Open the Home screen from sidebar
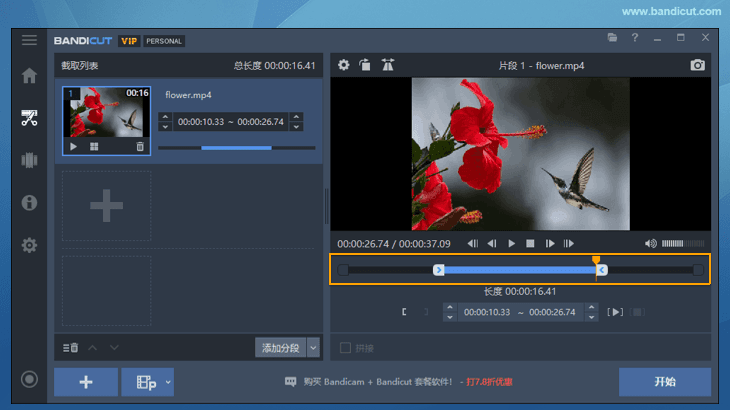The width and height of the screenshot is (730, 410). (29, 76)
